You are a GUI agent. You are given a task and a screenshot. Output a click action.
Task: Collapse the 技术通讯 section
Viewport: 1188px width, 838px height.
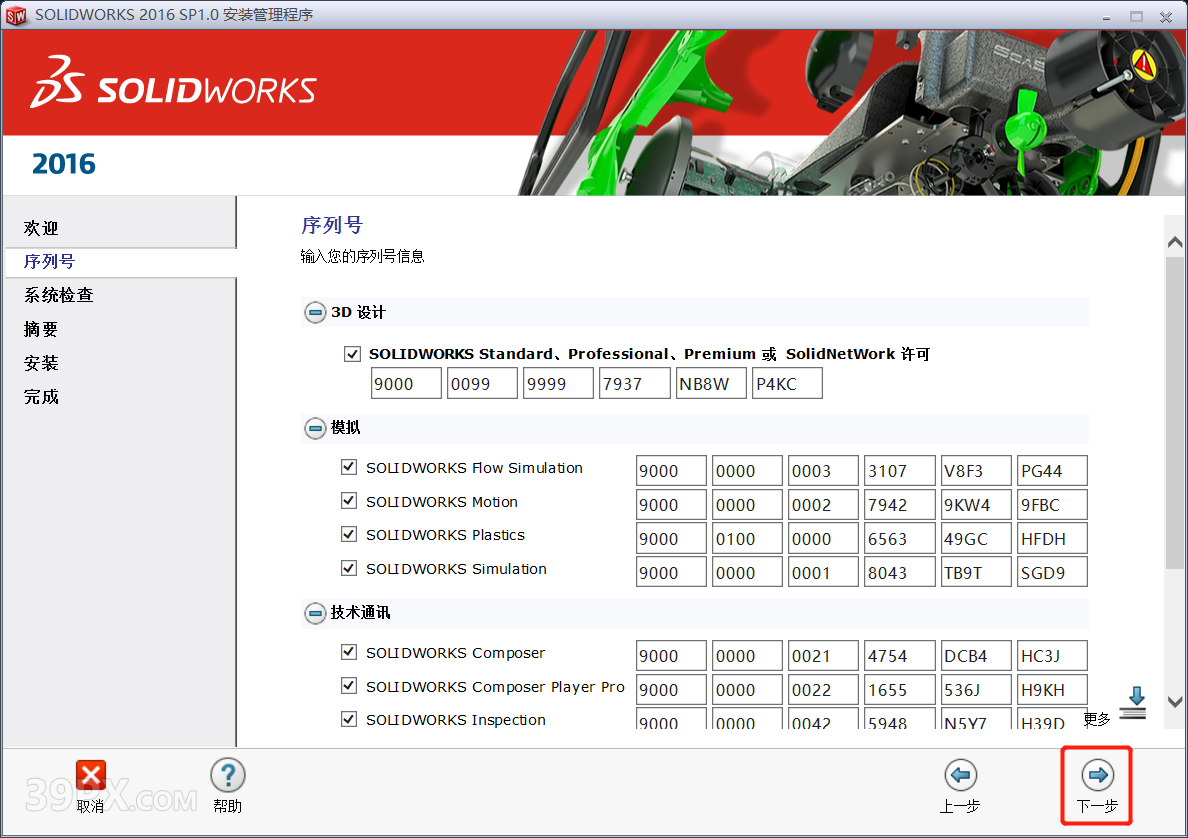point(313,613)
